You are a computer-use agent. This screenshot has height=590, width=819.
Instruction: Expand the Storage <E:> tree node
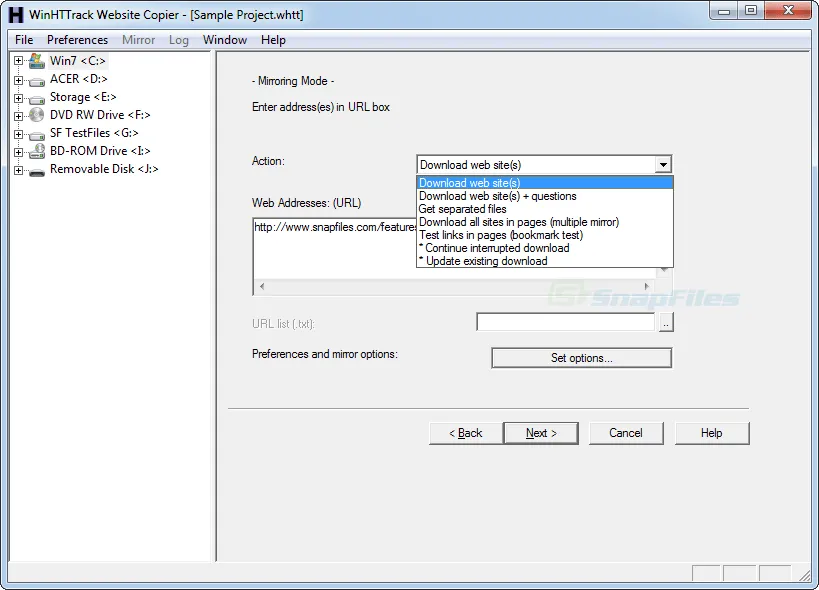click(18, 98)
